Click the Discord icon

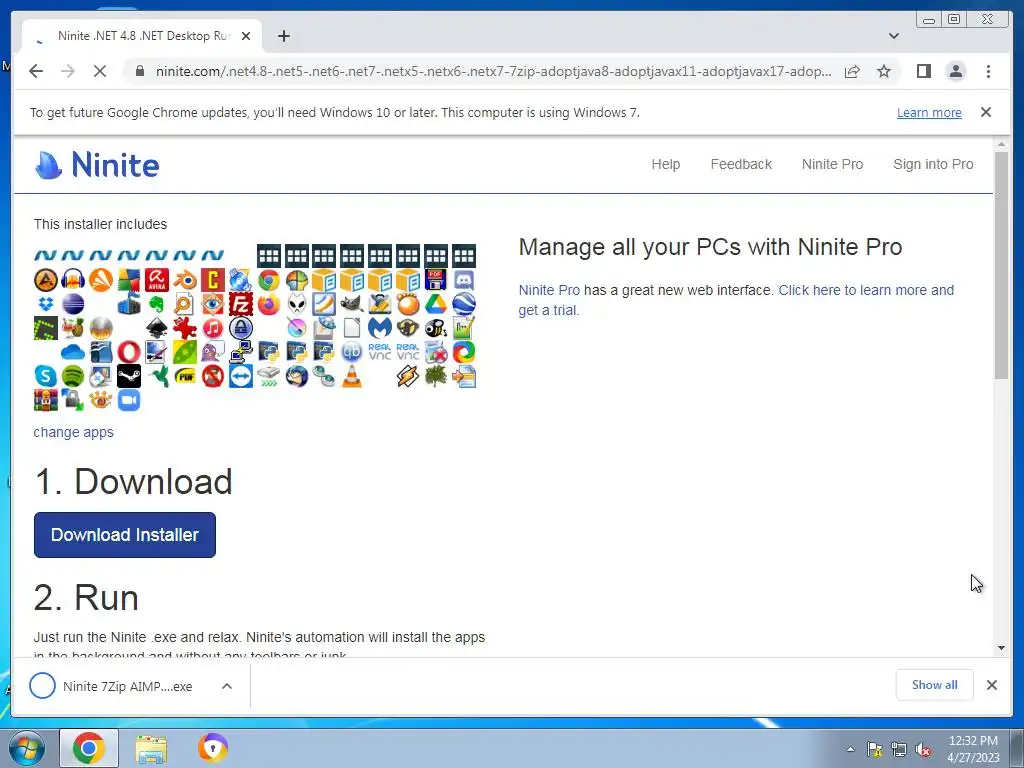pos(464,280)
